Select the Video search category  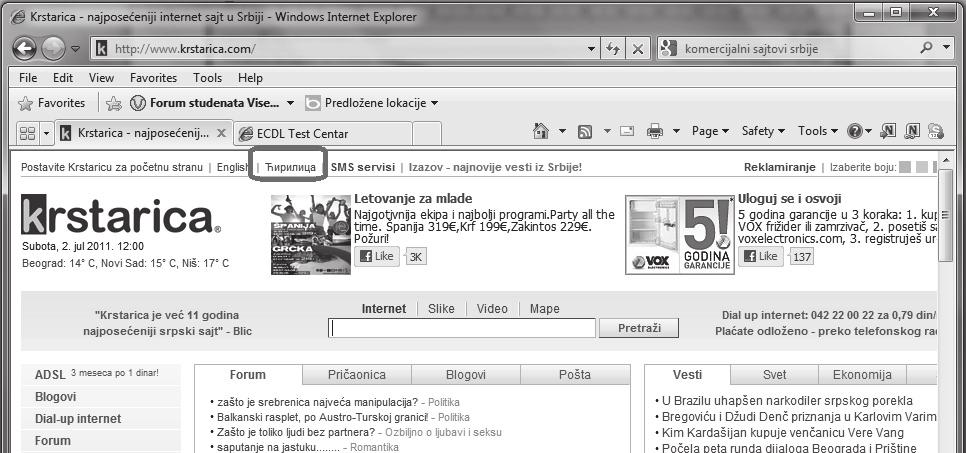tap(492, 309)
